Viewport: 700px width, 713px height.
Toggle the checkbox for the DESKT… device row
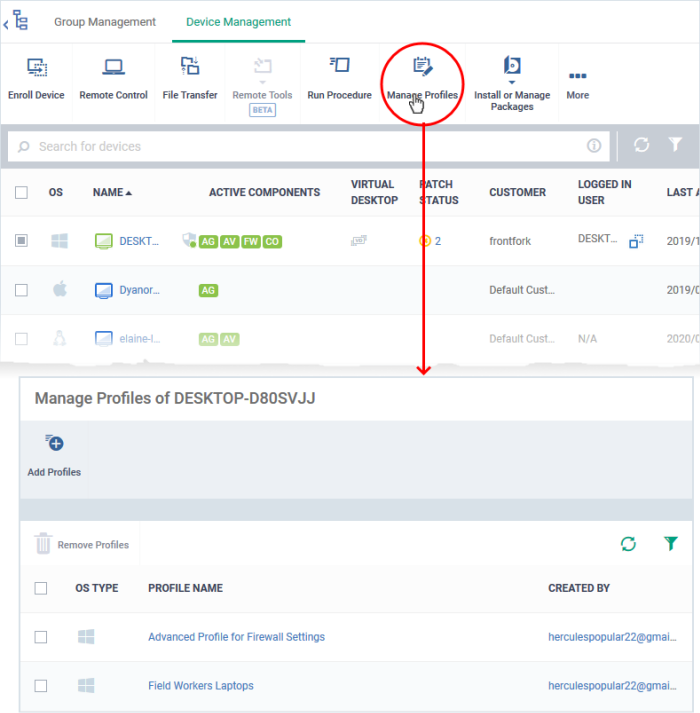tap(21, 241)
